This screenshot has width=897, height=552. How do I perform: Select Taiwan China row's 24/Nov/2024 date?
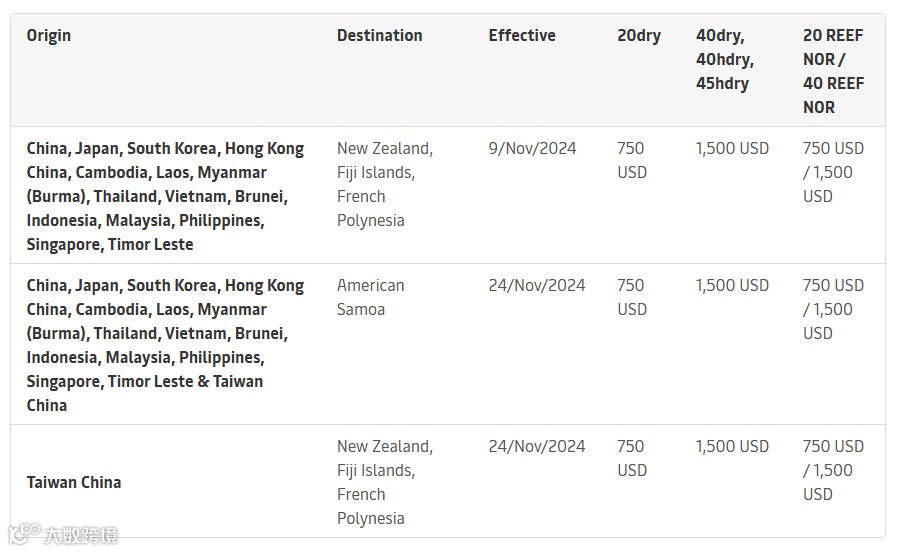tap(537, 447)
